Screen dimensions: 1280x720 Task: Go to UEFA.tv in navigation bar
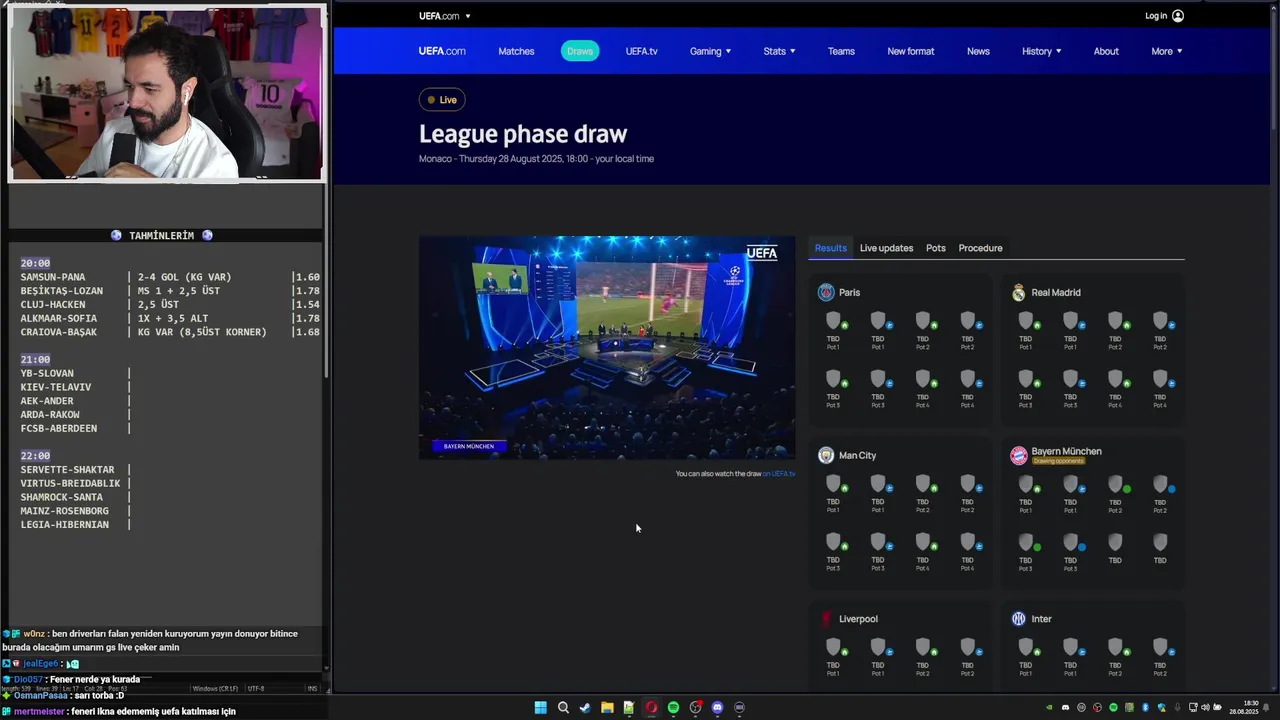pos(642,51)
